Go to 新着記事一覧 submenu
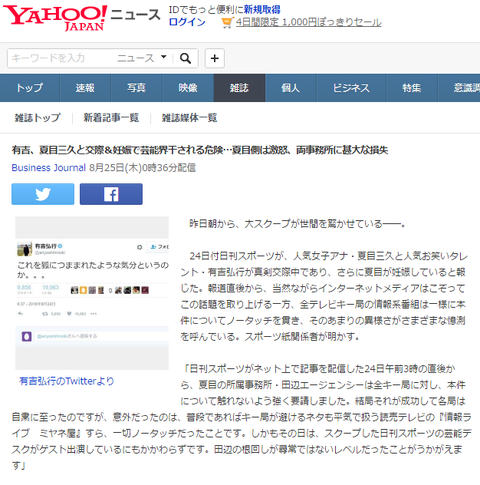 111,118
